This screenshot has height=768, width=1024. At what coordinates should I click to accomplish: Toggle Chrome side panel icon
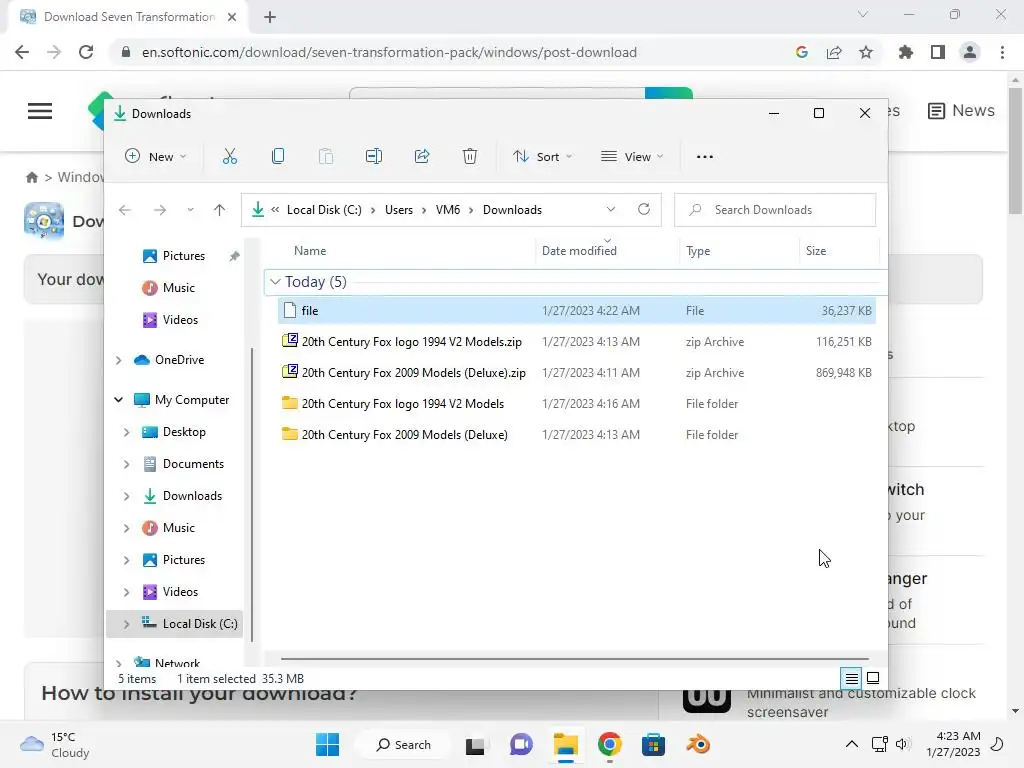[x=938, y=52]
